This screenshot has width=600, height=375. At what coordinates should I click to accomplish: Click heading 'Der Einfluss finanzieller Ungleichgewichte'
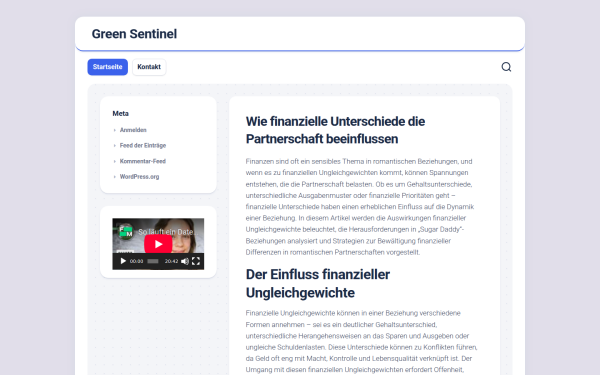coord(318,284)
